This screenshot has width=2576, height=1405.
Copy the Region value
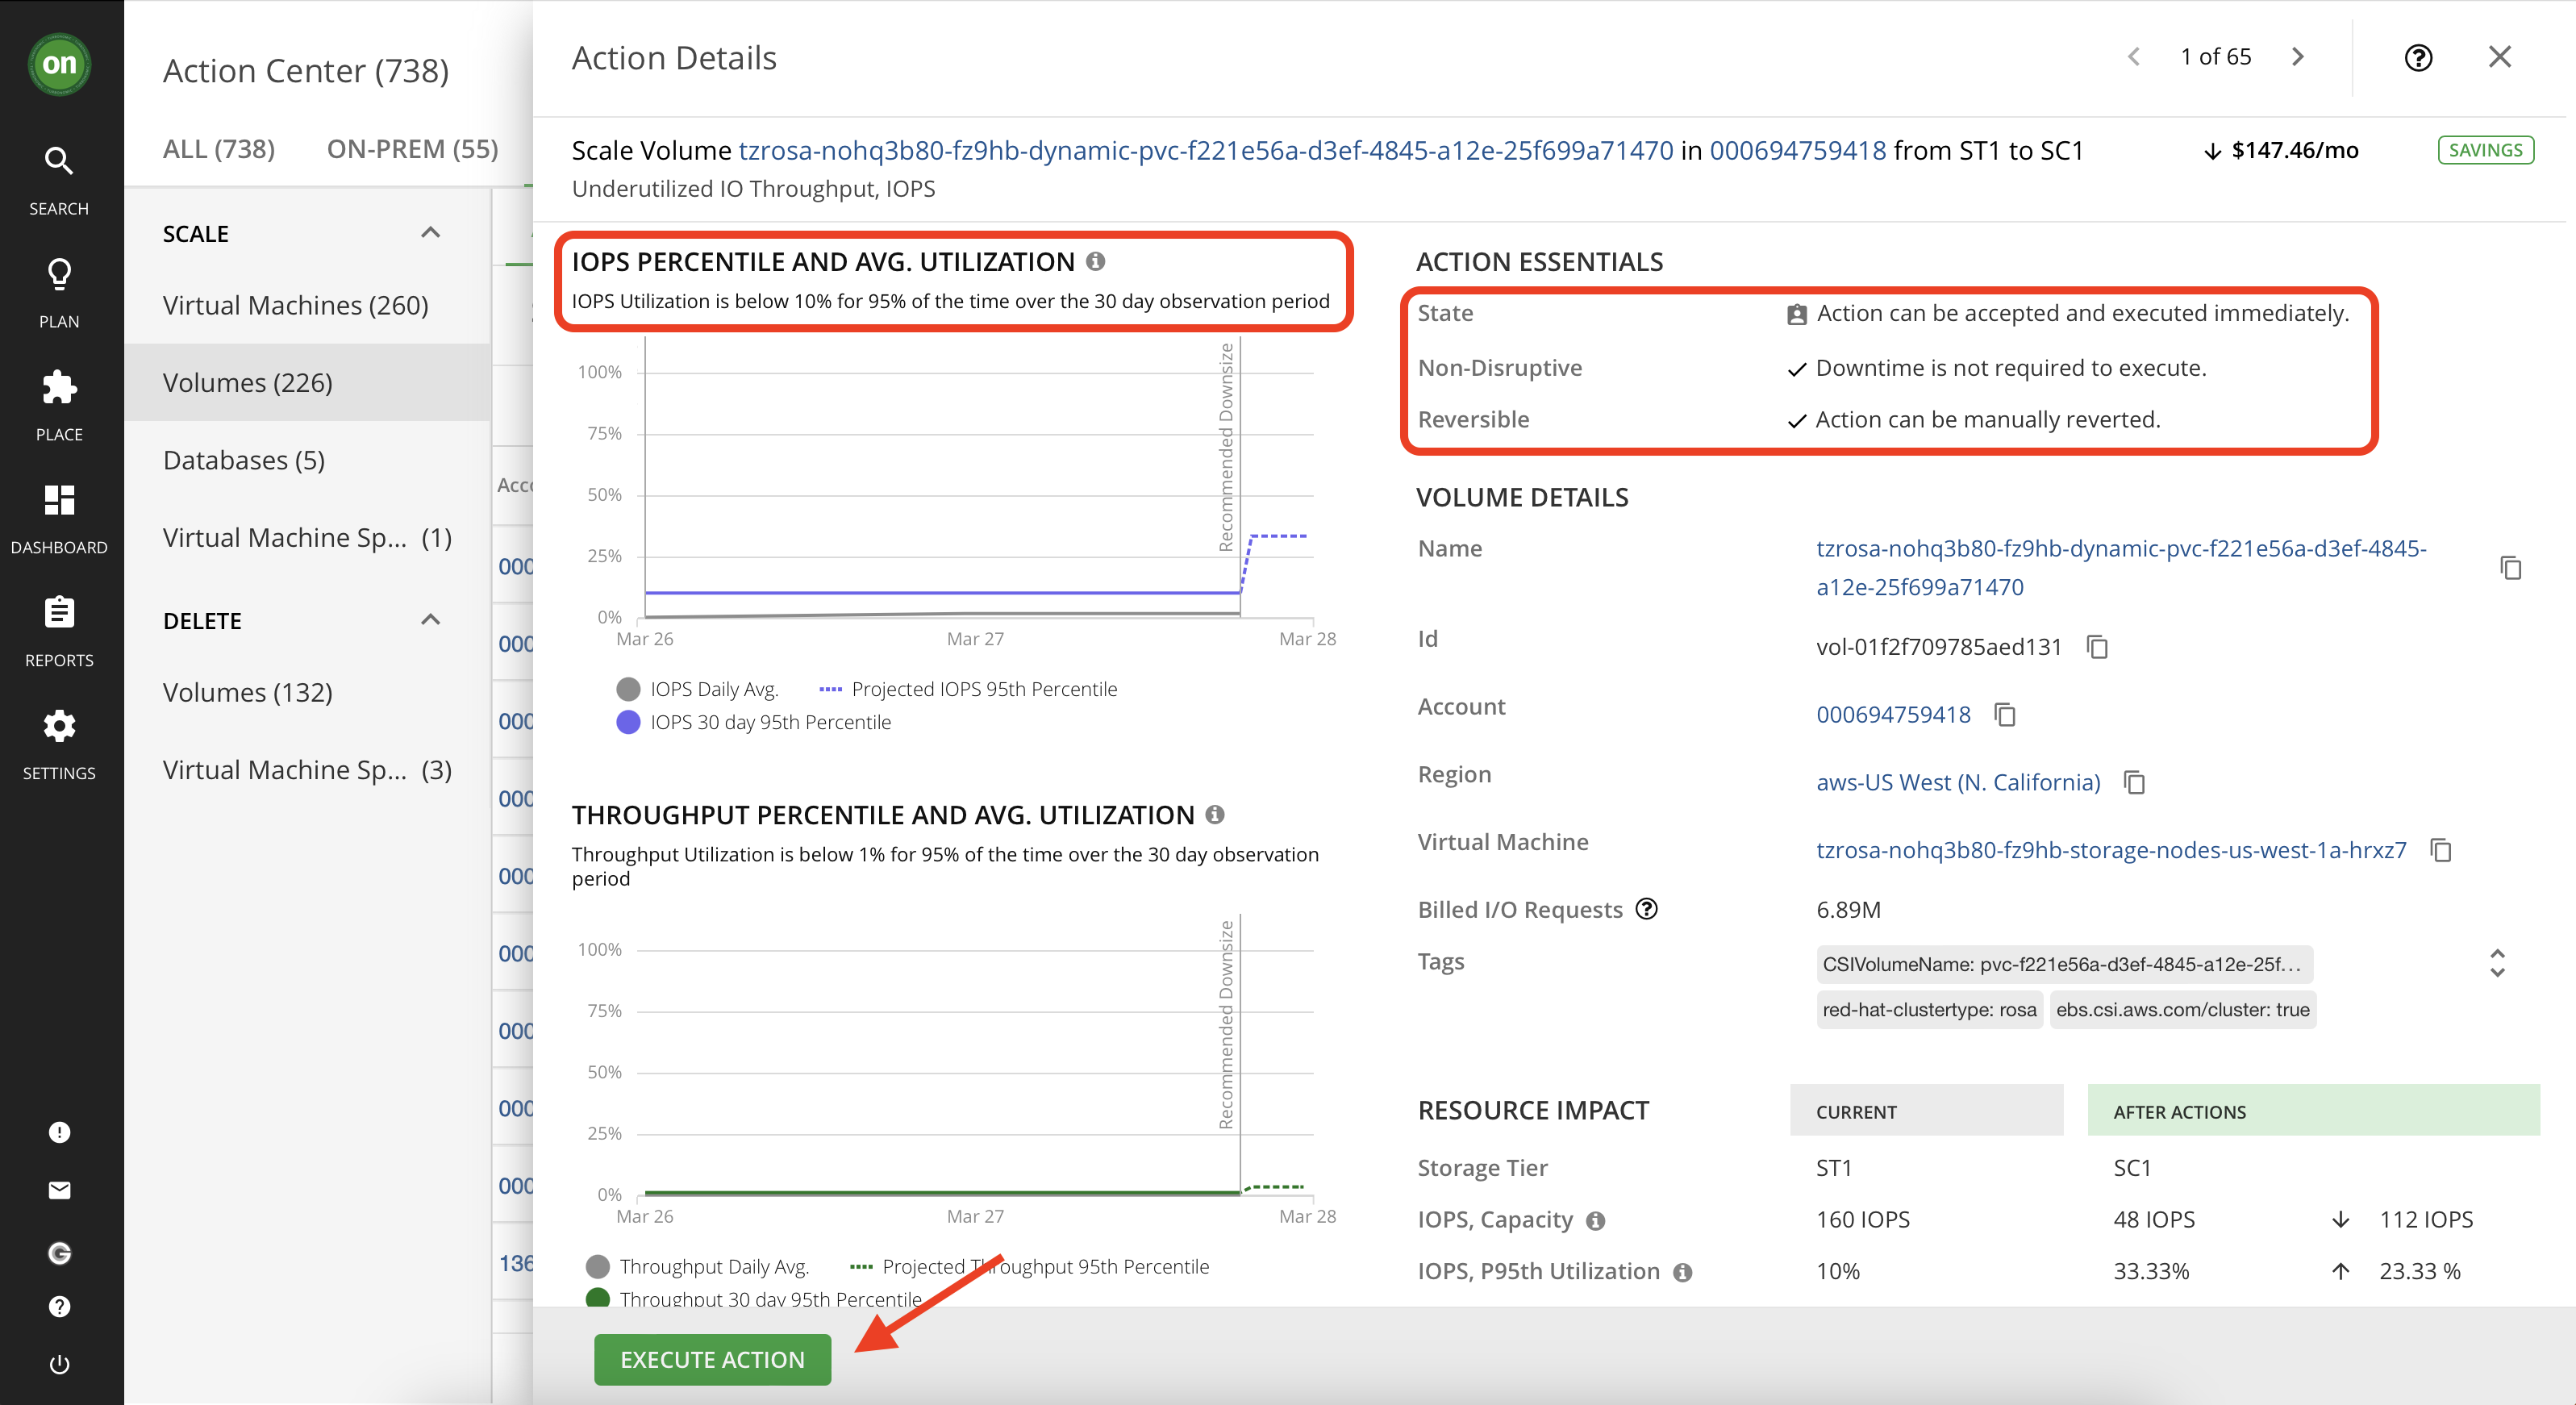pyautogui.click(x=2134, y=782)
